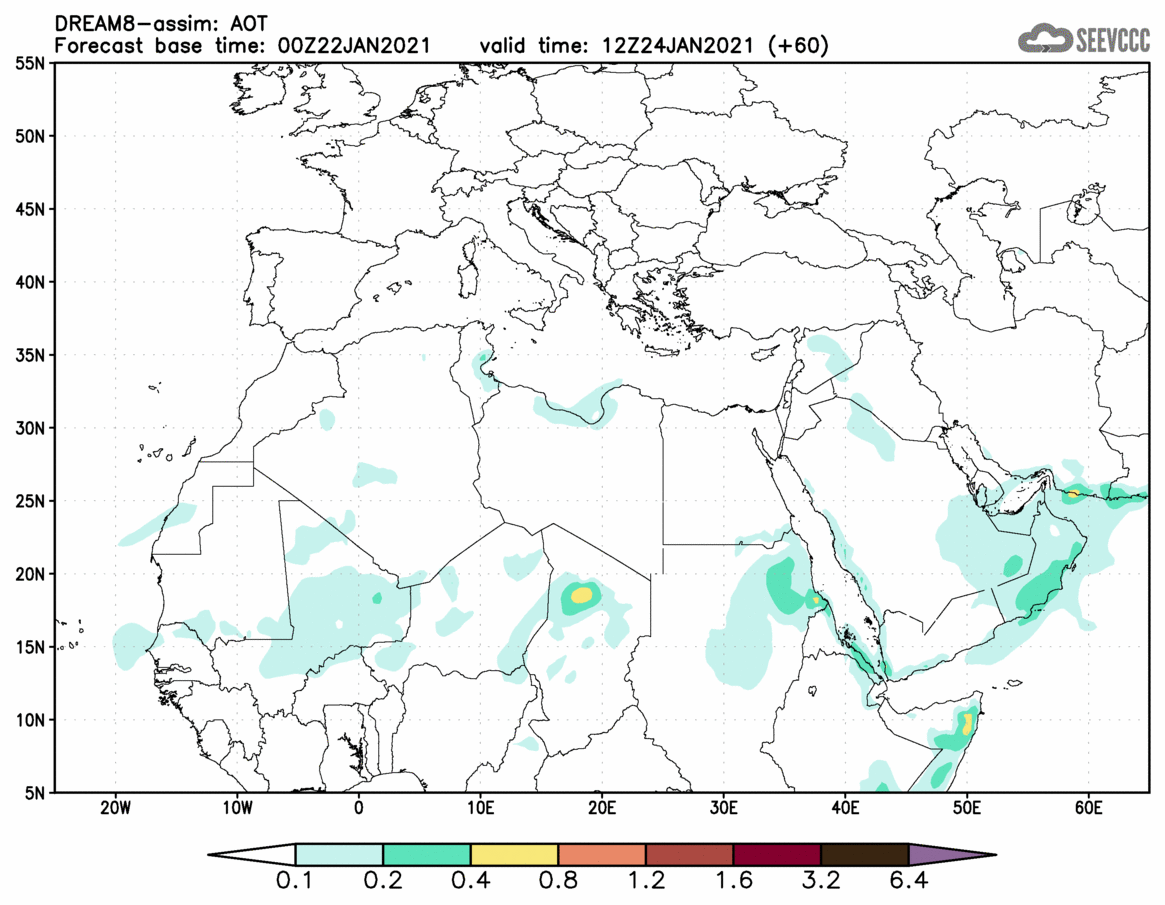Image resolution: width=1165 pixels, height=905 pixels.
Task: Click the light cyan 0.1–0.2 legend swatch
Action: pos(340,854)
